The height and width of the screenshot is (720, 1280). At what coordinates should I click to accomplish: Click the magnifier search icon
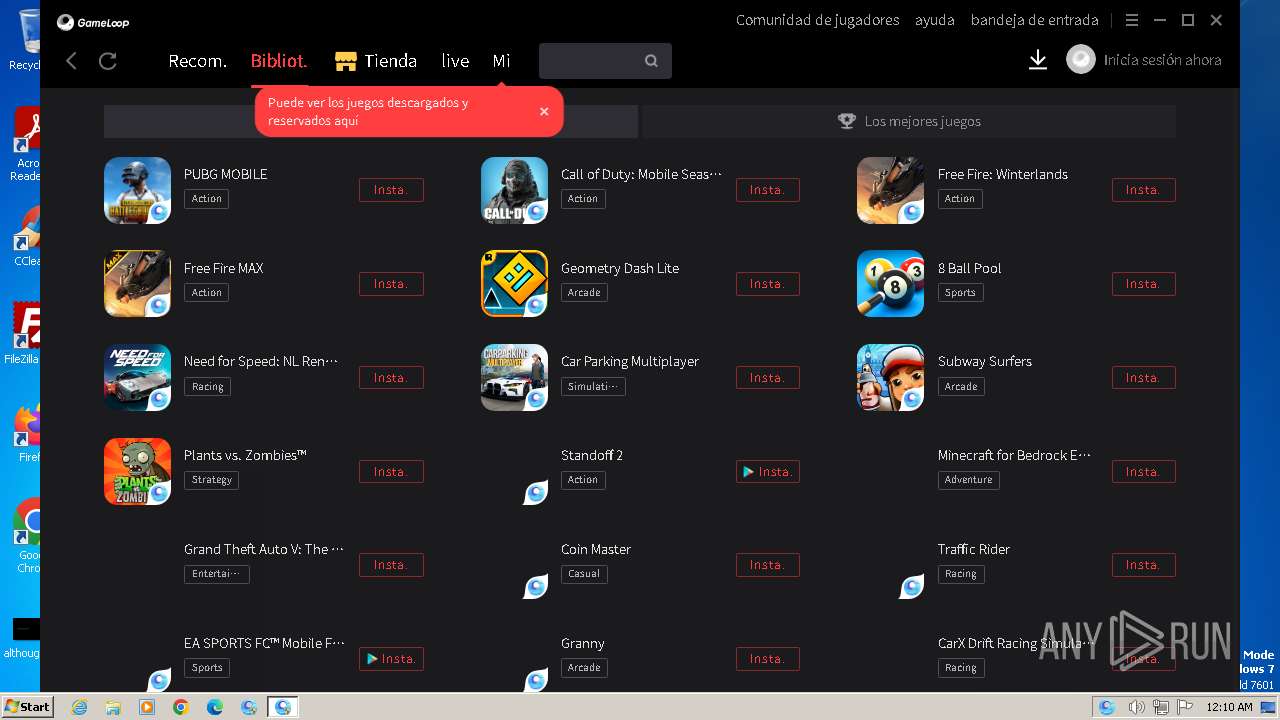[x=651, y=61]
